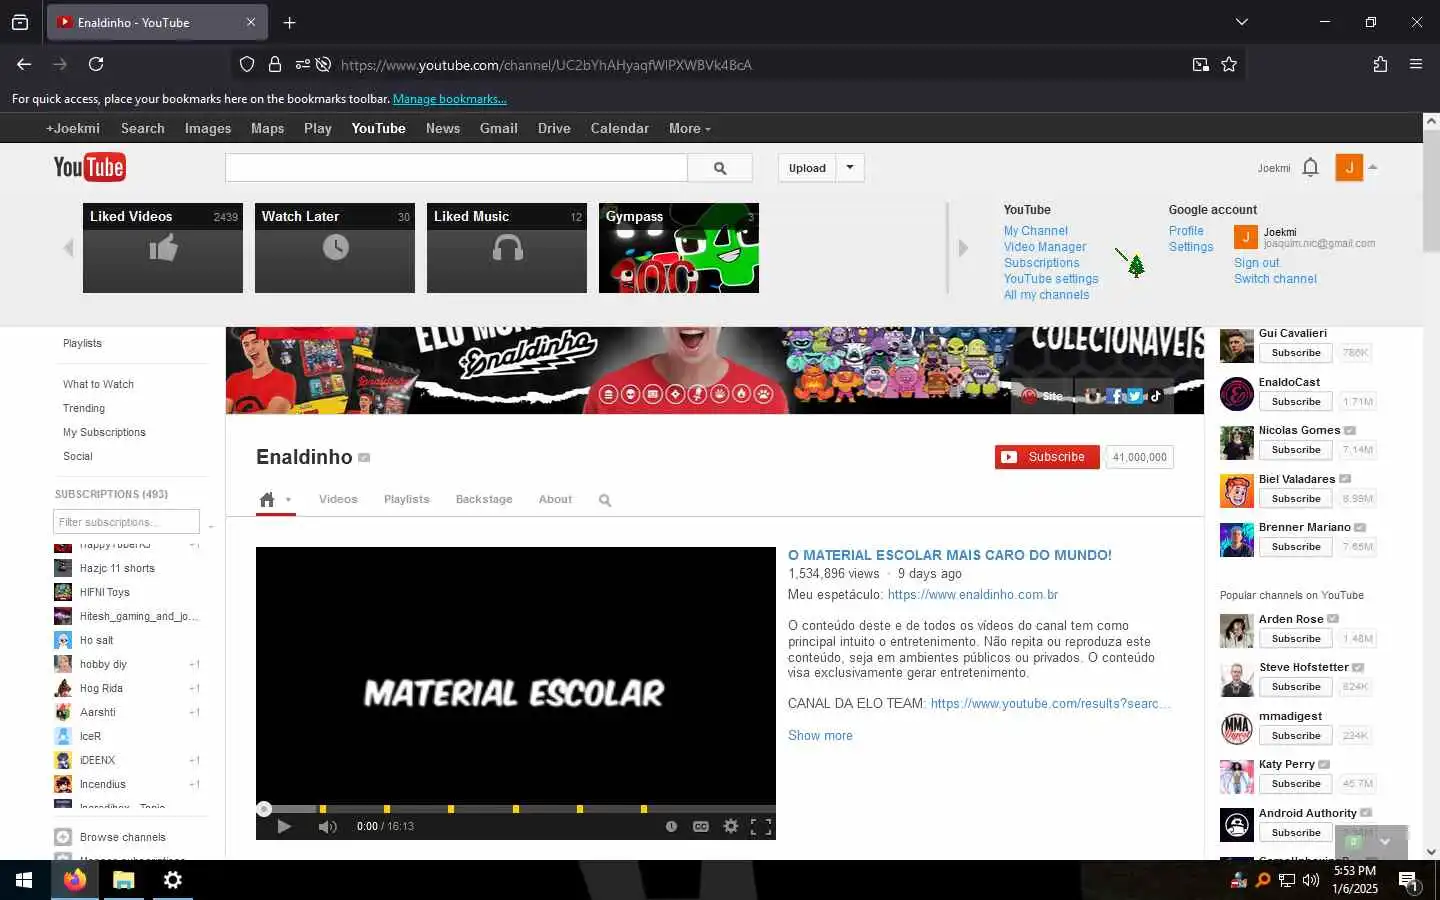Open a new browser tab

pyautogui.click(x=289, y=22)
